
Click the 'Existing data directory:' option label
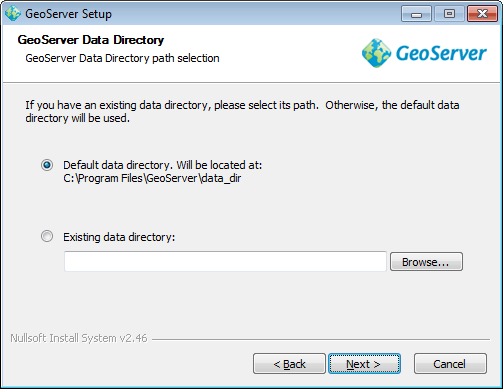pyautogui.click(x=119, y=237)
